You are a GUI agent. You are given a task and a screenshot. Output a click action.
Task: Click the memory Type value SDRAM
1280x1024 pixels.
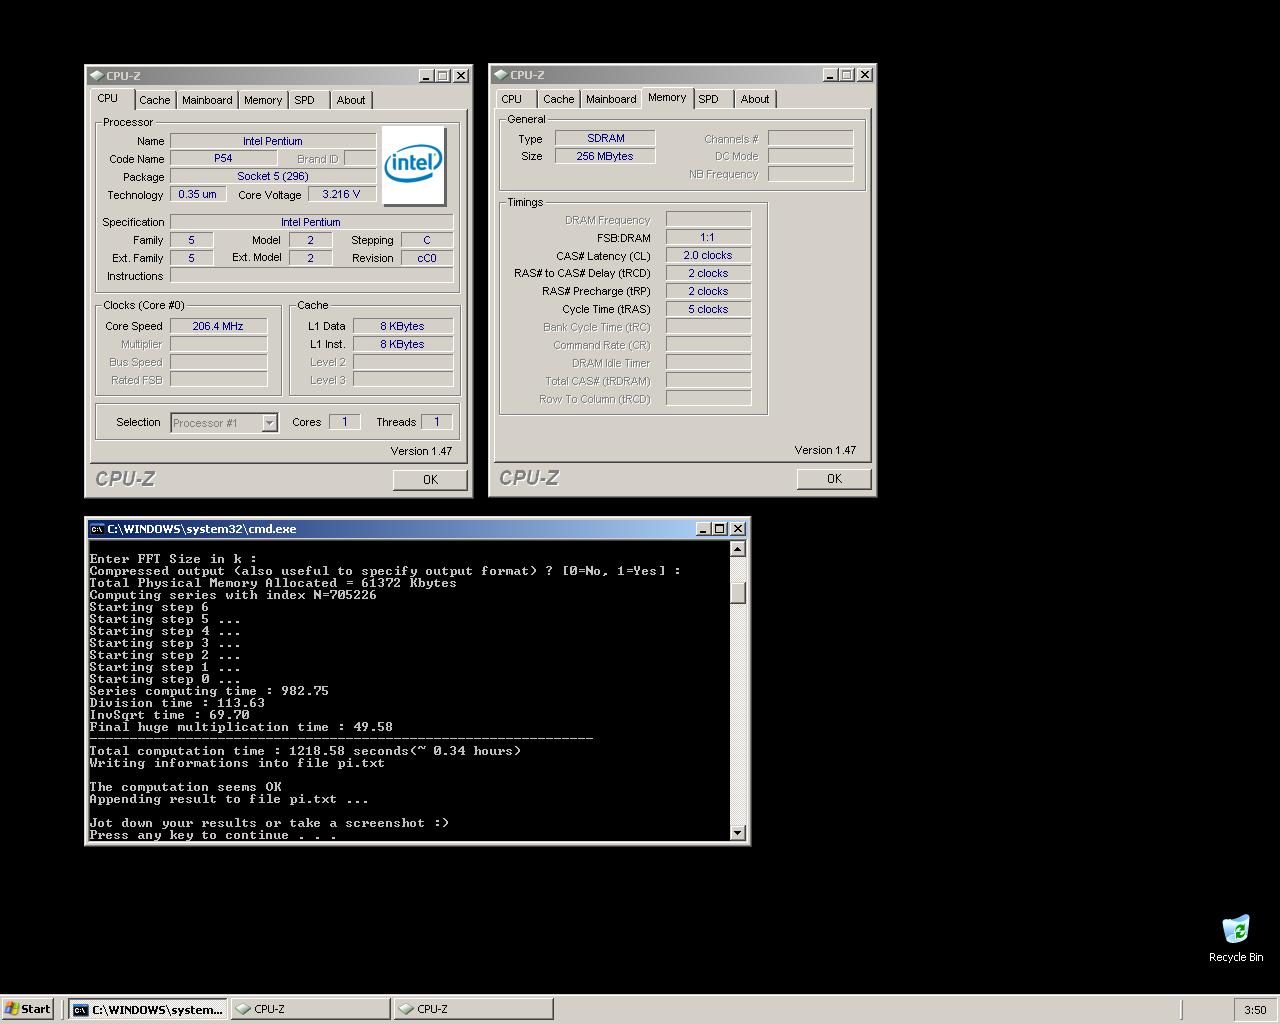click(605, 138)
